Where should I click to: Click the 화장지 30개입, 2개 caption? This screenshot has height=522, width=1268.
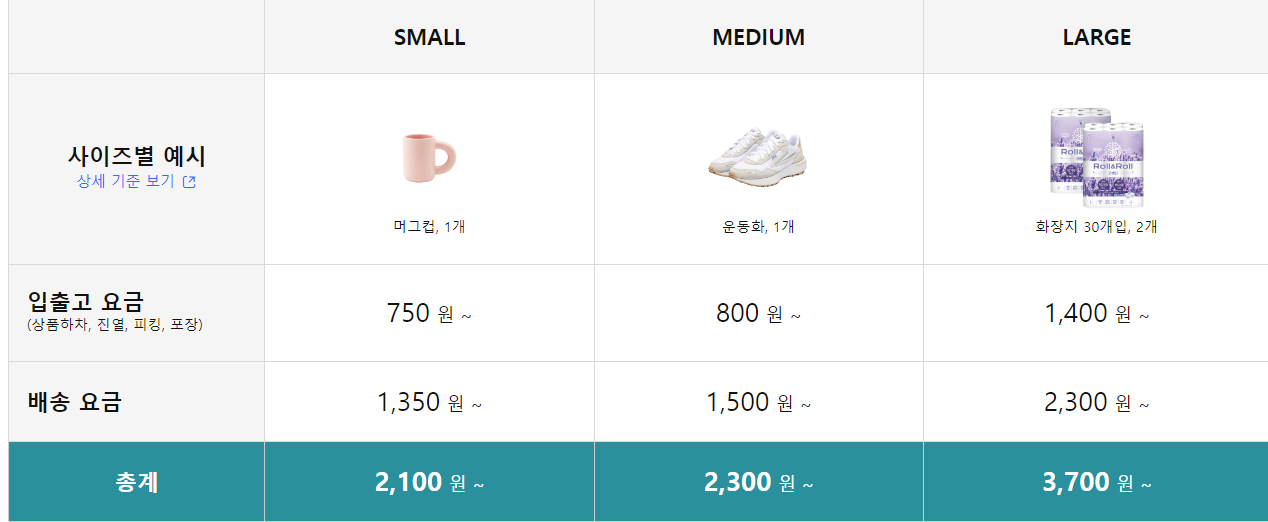(1096, 226)
